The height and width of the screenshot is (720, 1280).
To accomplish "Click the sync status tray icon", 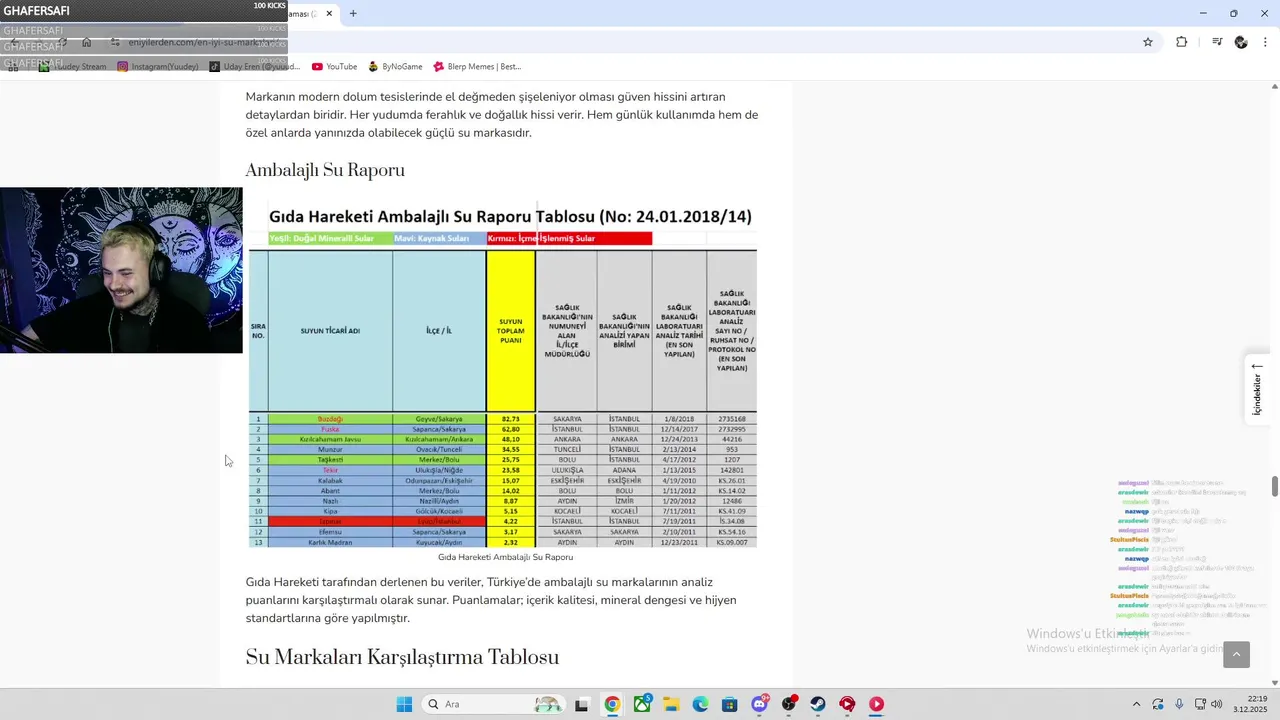I will [1158, 704].
